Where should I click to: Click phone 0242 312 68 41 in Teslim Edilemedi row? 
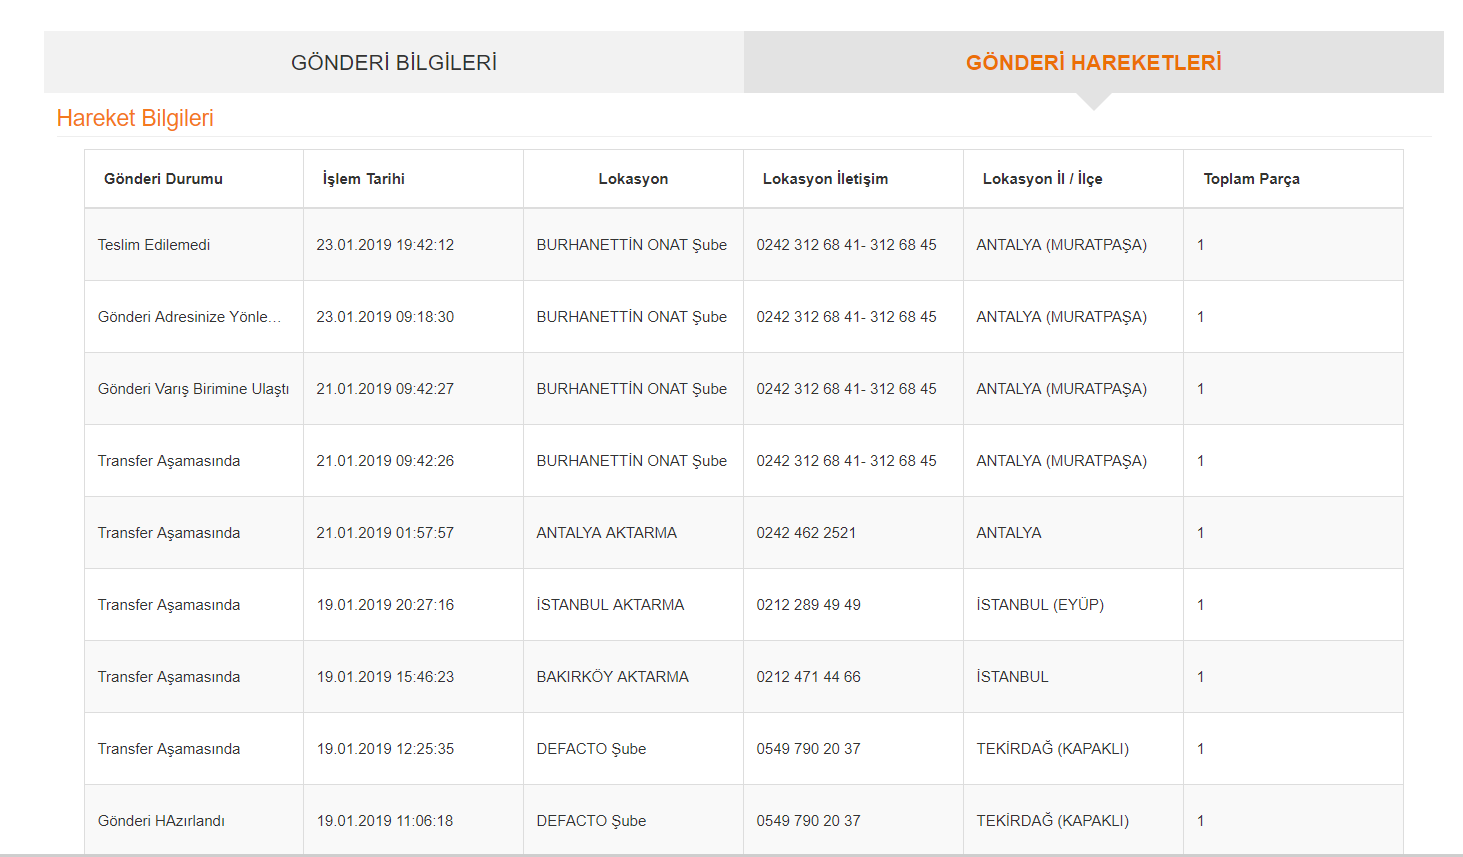pyautogui.click(x=846, y=245)
